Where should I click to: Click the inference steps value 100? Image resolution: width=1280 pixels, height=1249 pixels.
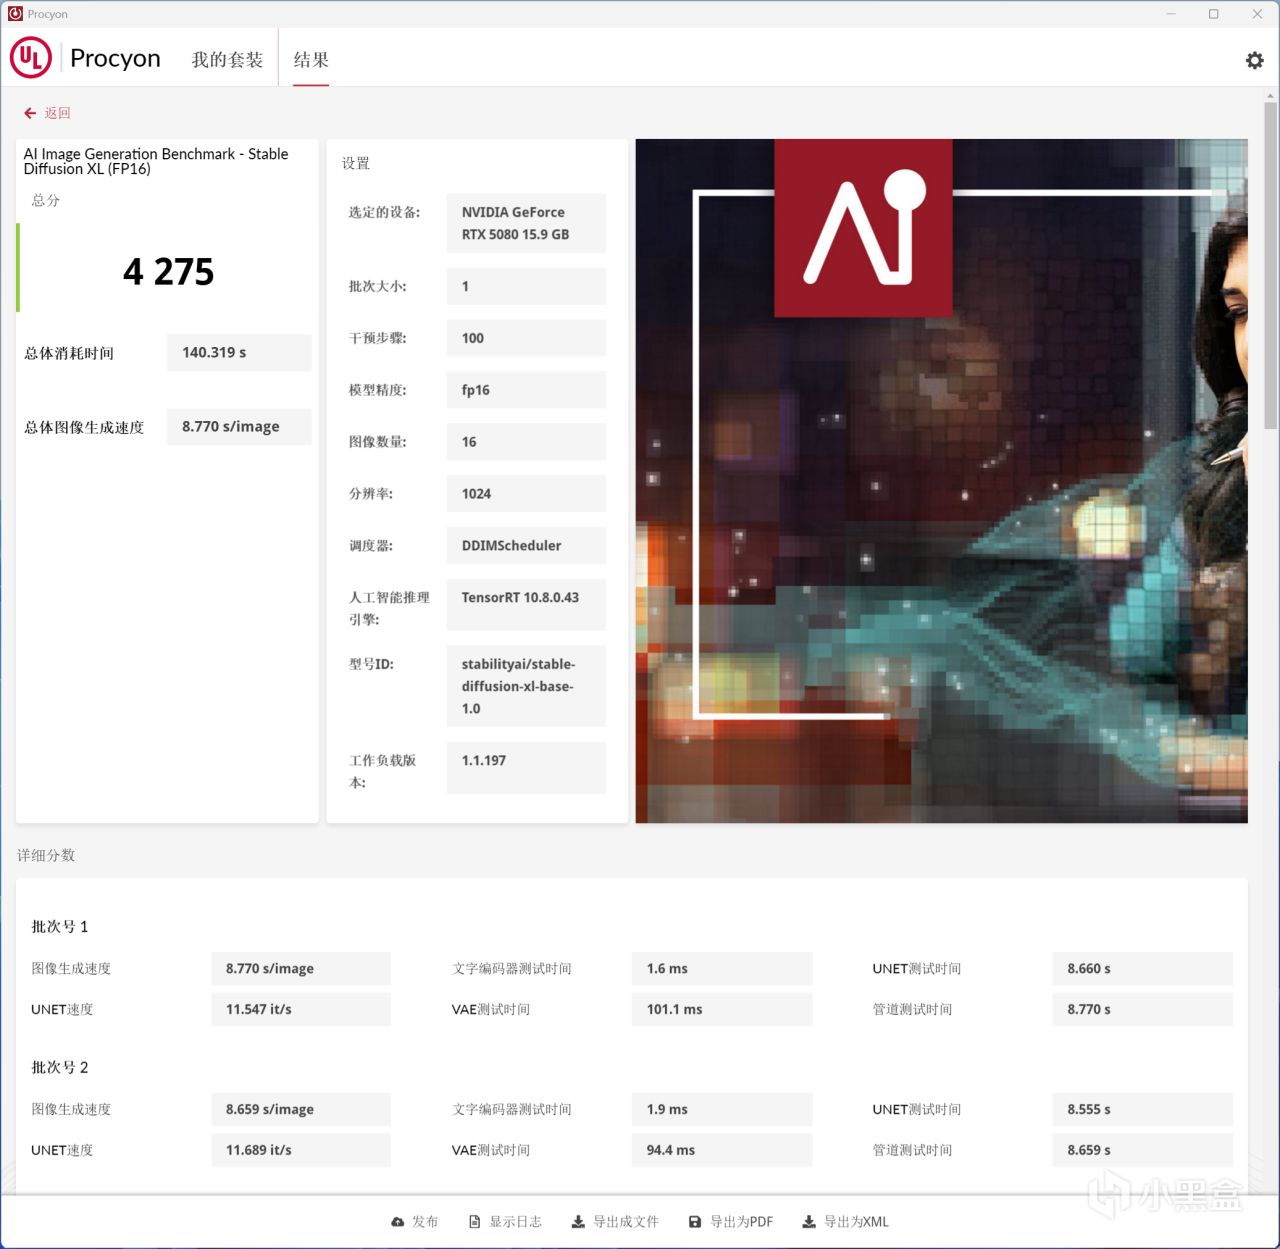tap(526, 338)
